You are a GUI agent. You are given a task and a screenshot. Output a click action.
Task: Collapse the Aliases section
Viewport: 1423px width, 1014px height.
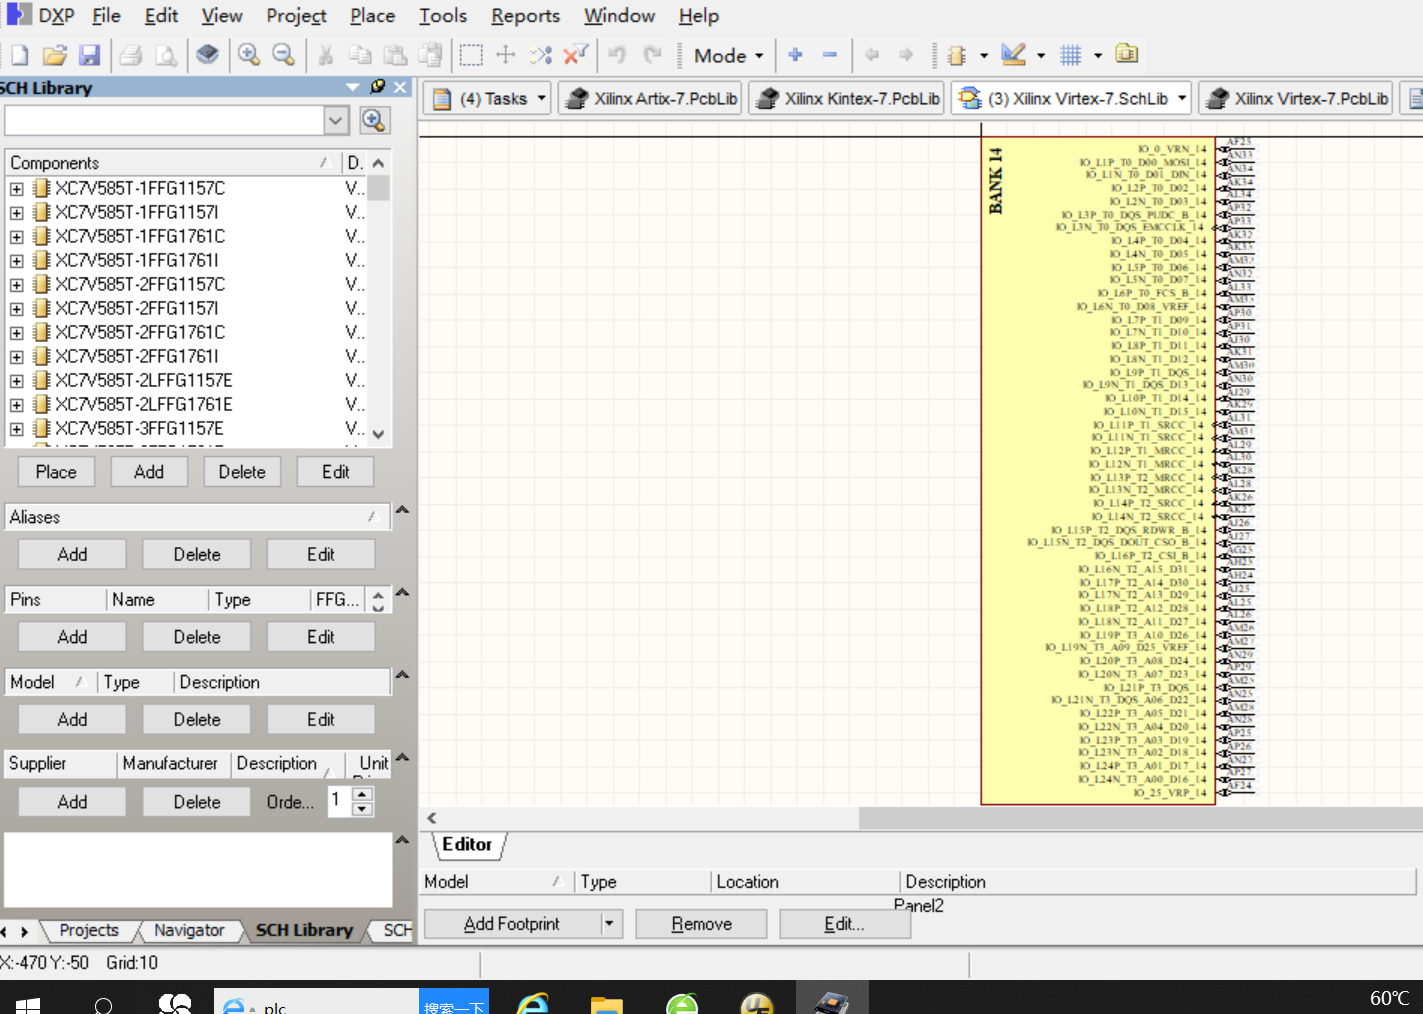tap(402, 511)
